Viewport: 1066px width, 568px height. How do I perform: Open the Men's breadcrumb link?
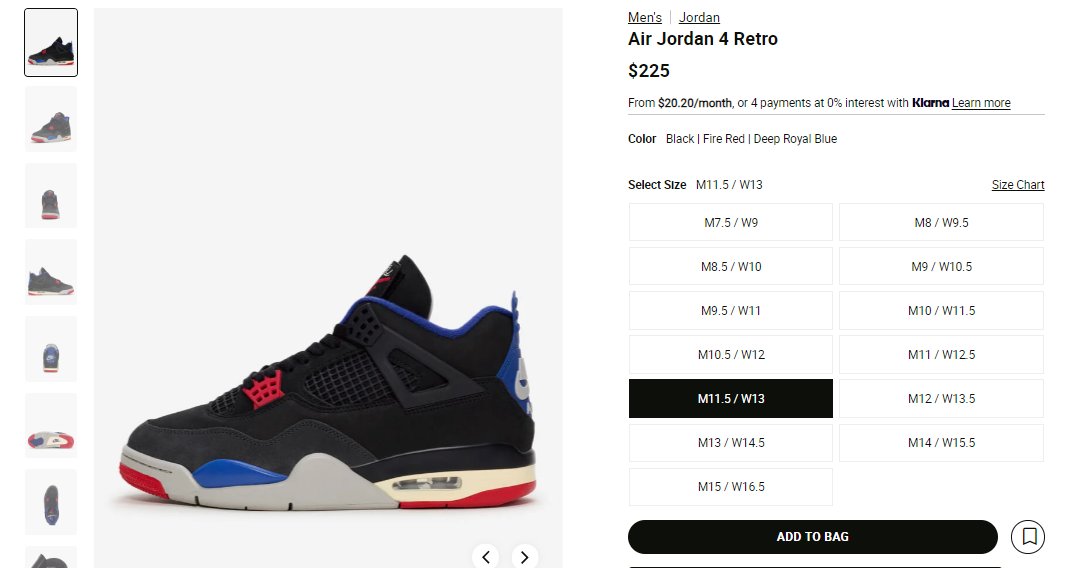tap(644, 18)
